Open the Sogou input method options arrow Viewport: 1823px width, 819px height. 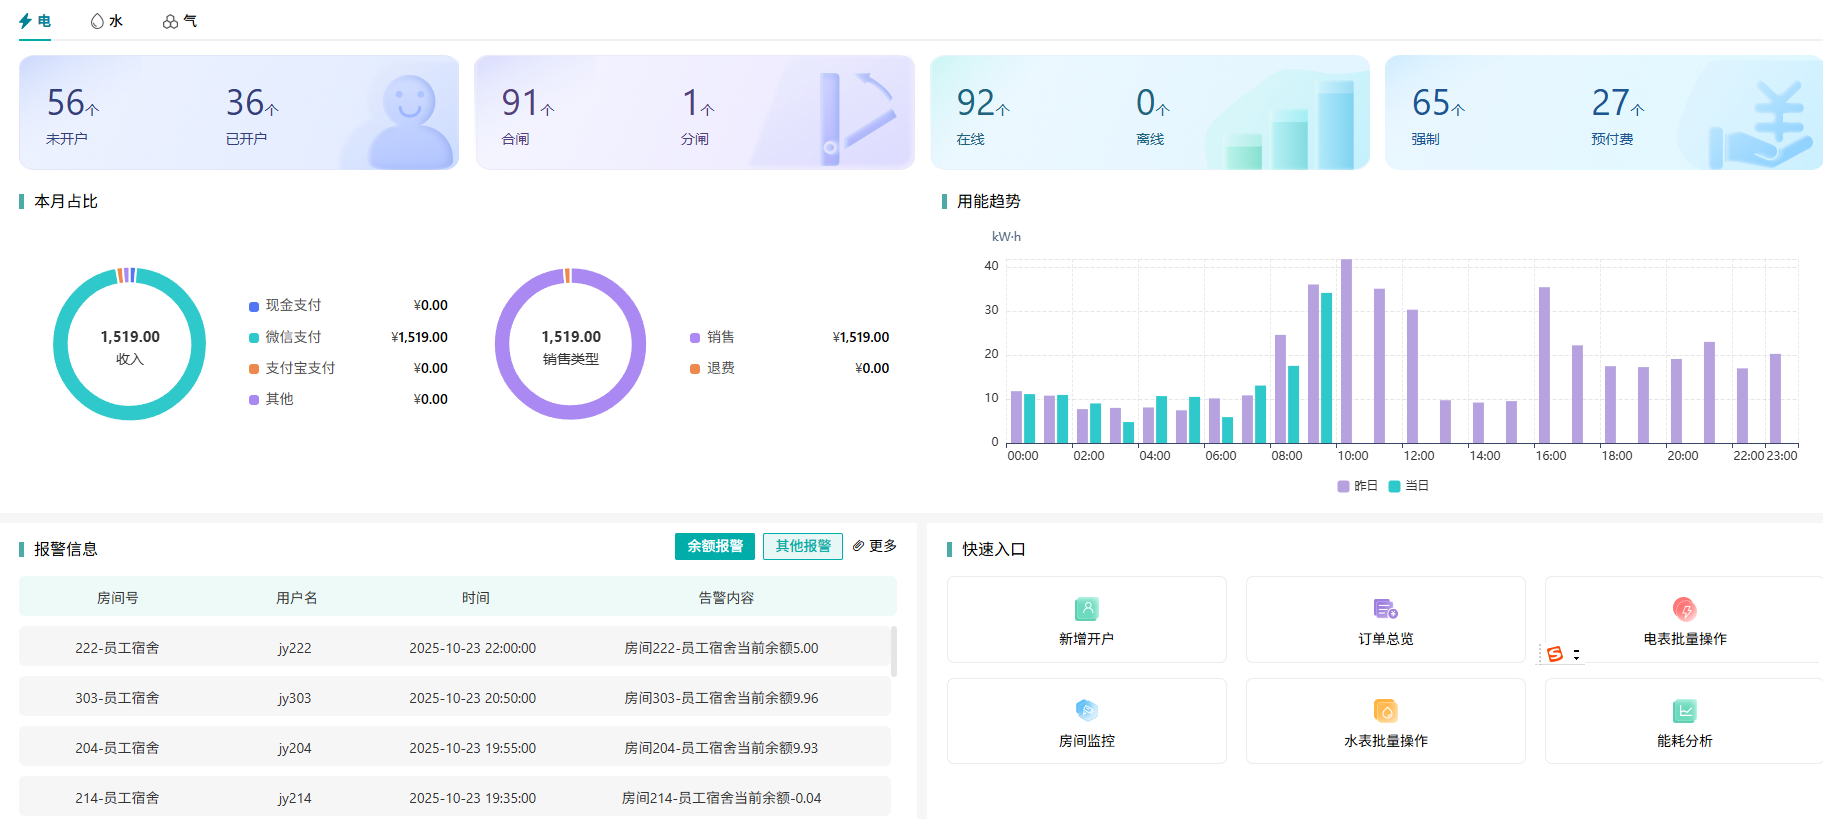[1576, 655]
